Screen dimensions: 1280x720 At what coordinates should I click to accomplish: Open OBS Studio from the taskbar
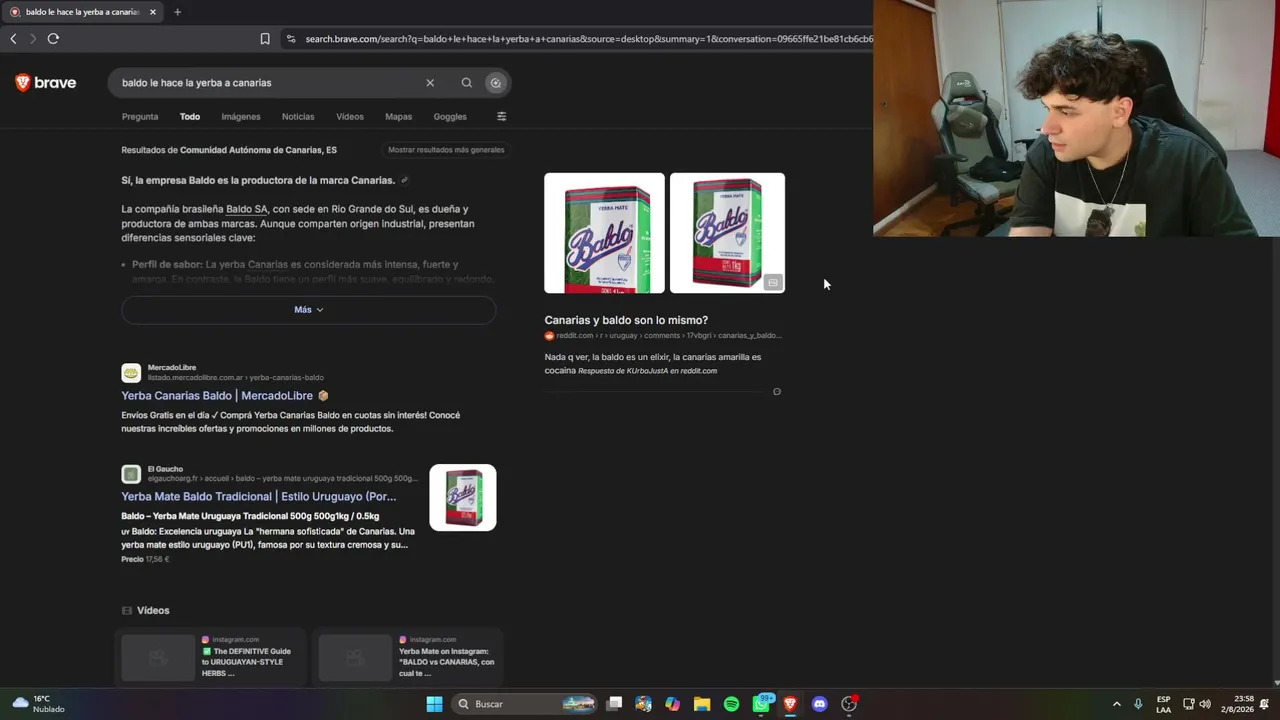tap(849, 704)
